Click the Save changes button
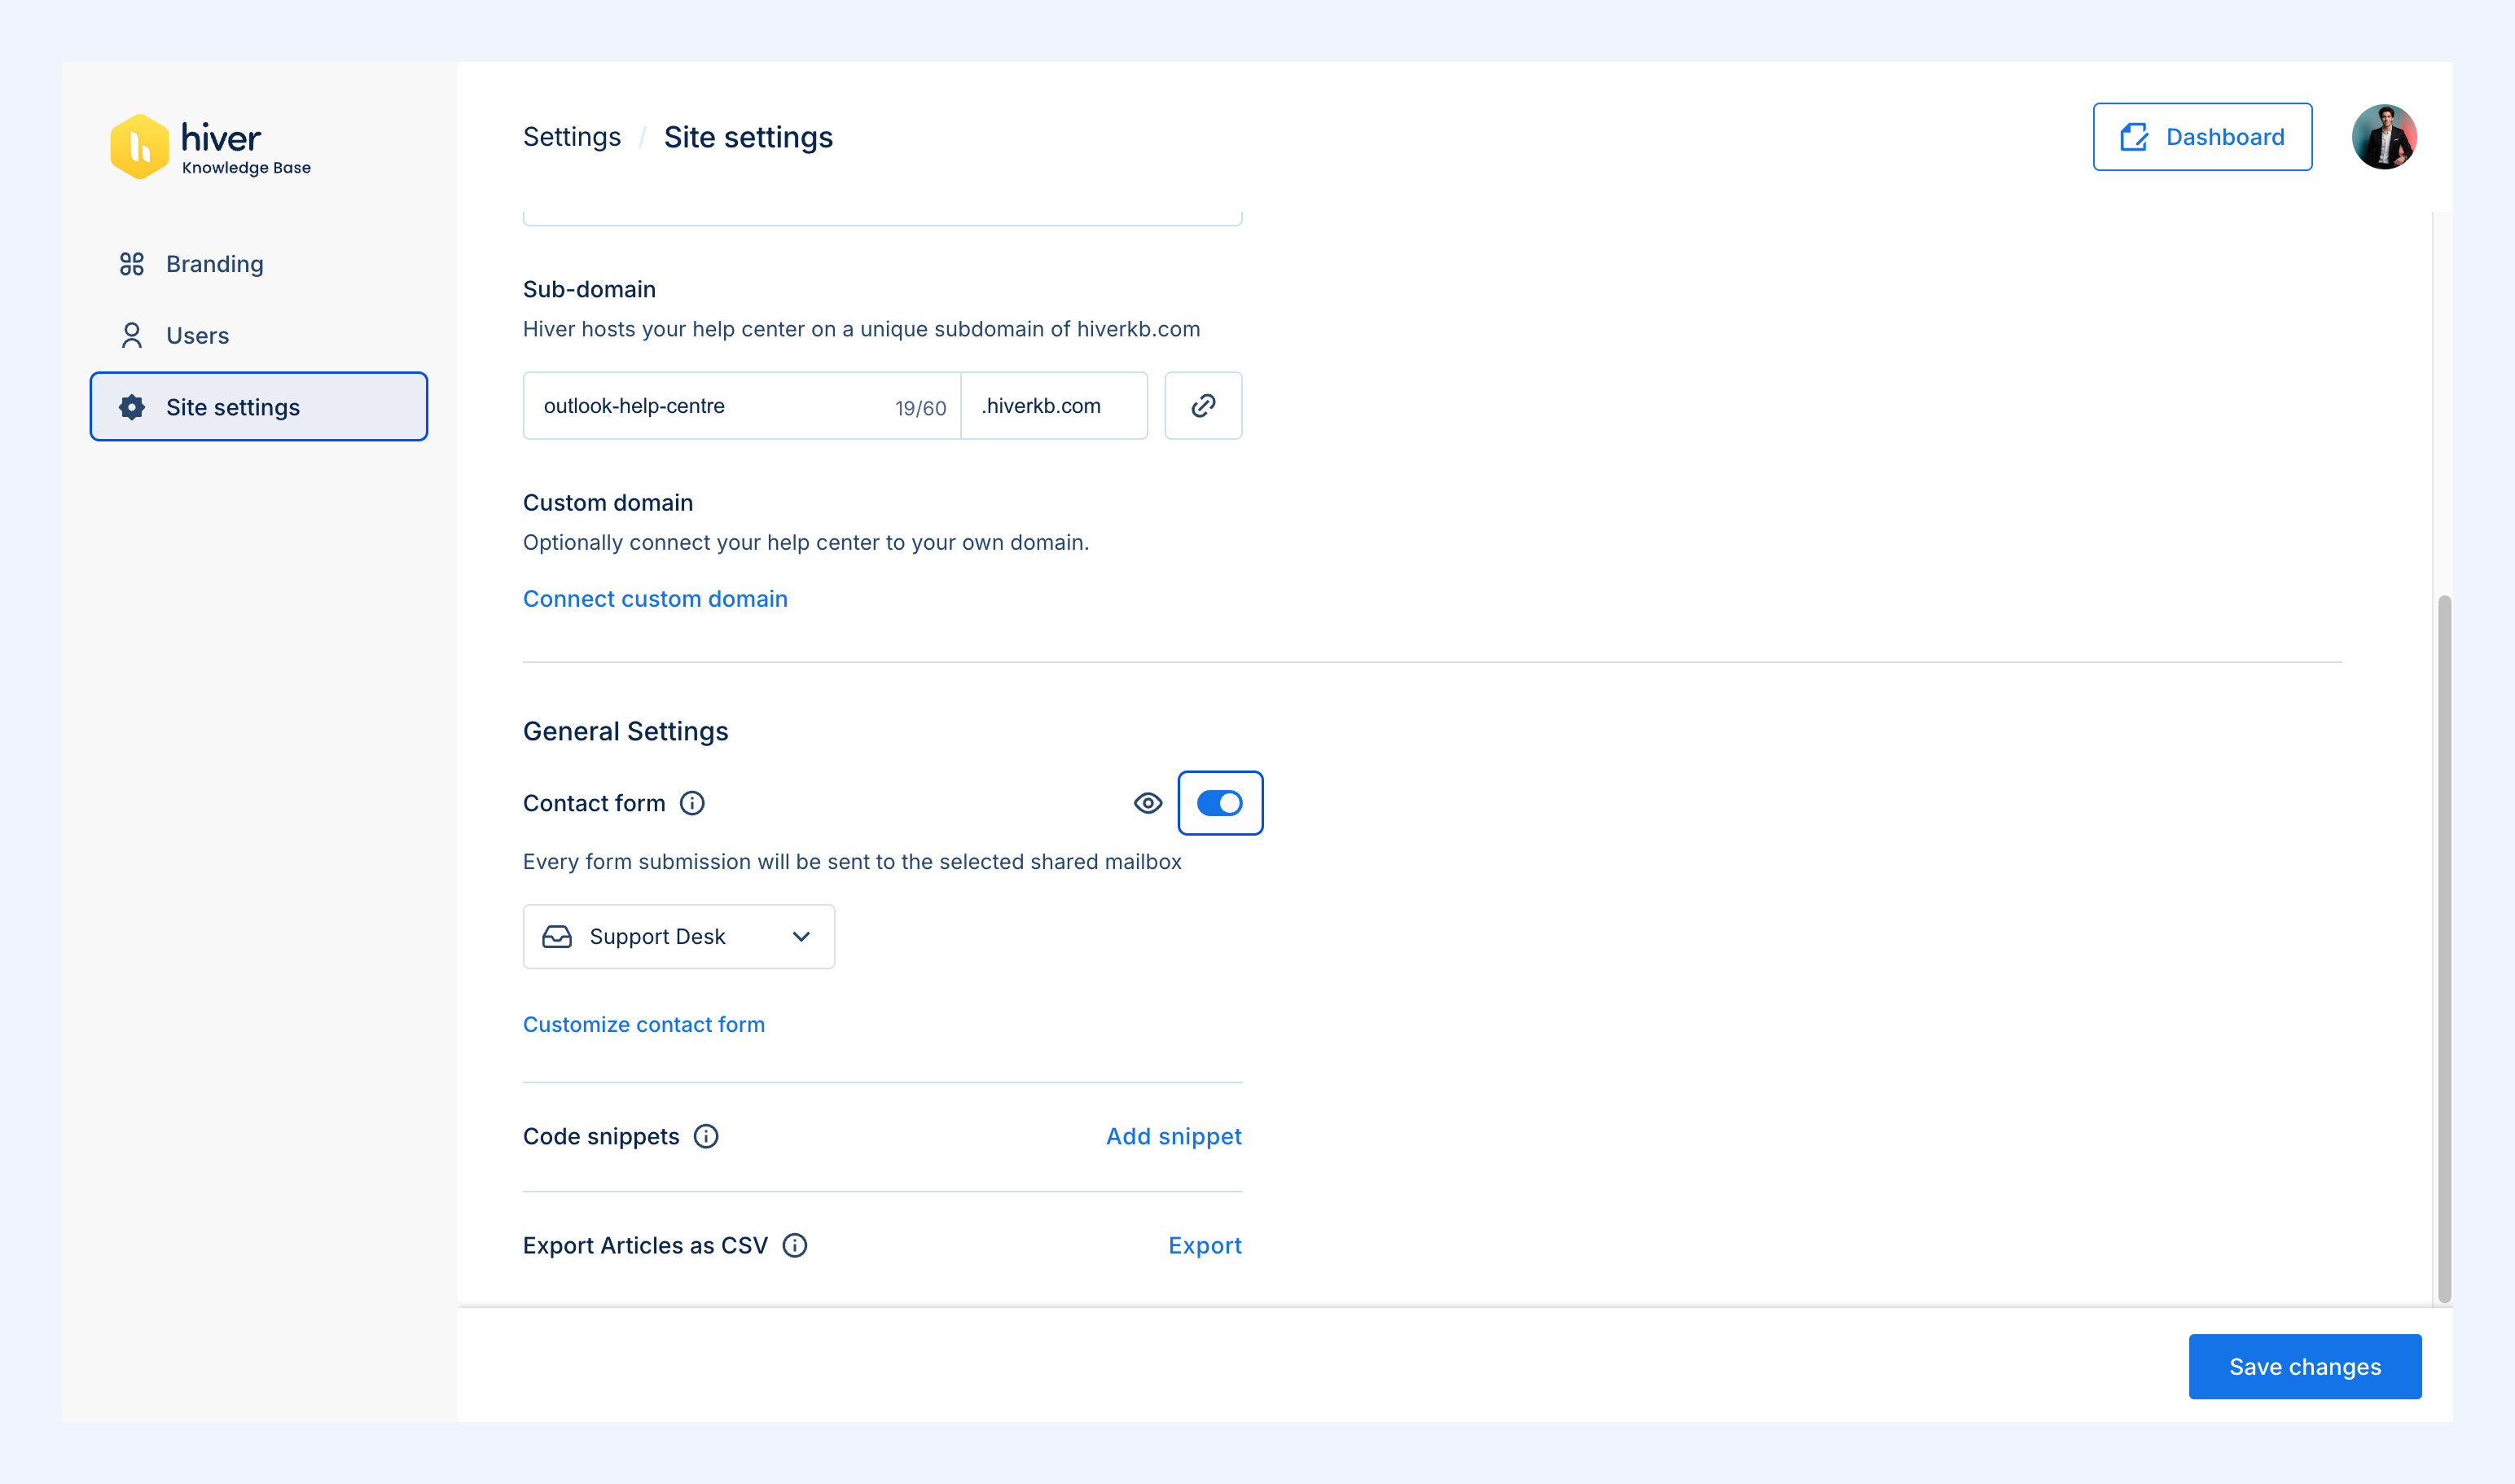Viewport: 2515px width, 1484px height. pyautogui.click(x=2305, y=1367)
